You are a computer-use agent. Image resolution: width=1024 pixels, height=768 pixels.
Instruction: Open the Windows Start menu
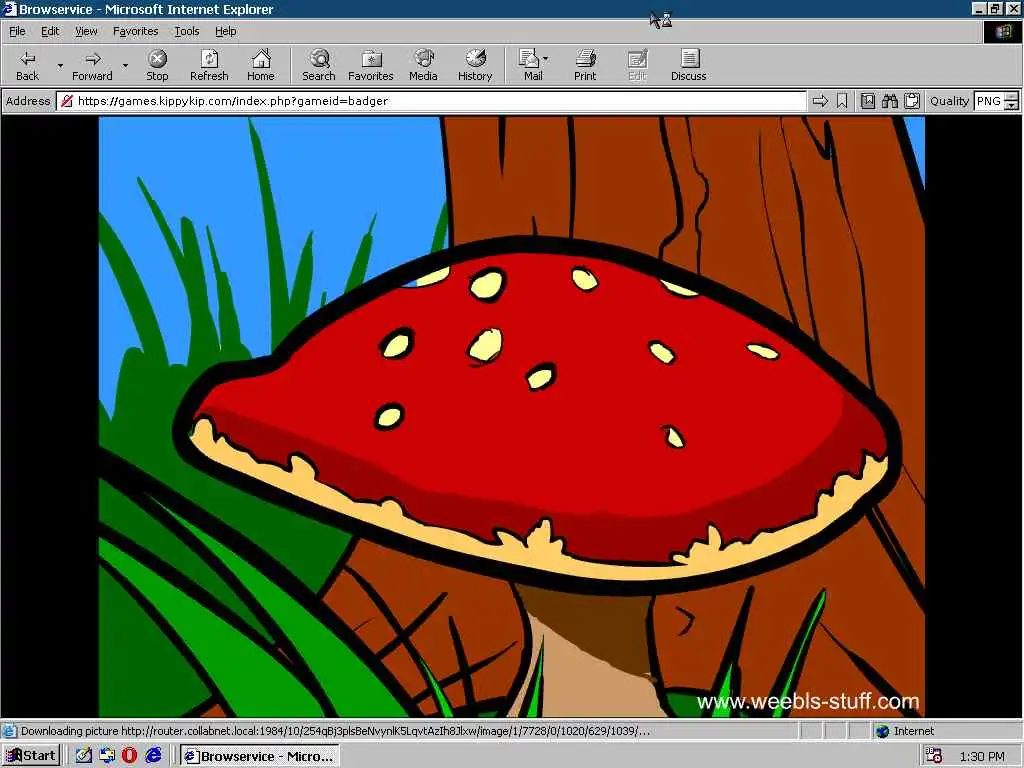pos(31,756)
